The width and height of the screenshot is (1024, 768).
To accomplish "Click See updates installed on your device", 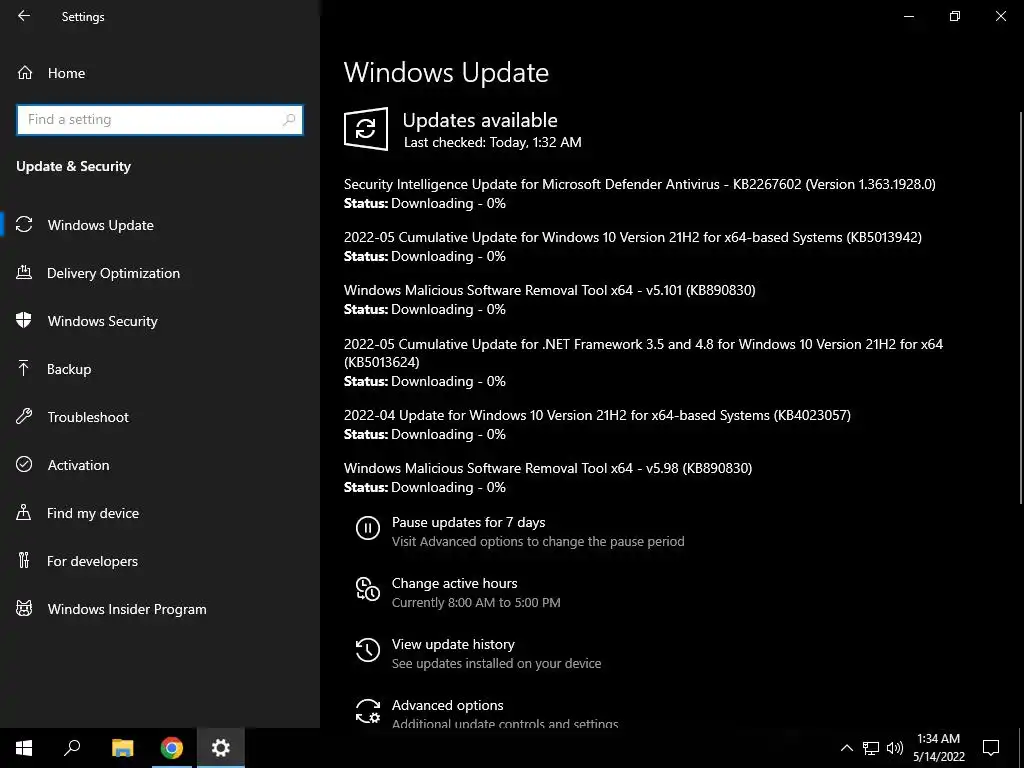I will coord(496,663).
